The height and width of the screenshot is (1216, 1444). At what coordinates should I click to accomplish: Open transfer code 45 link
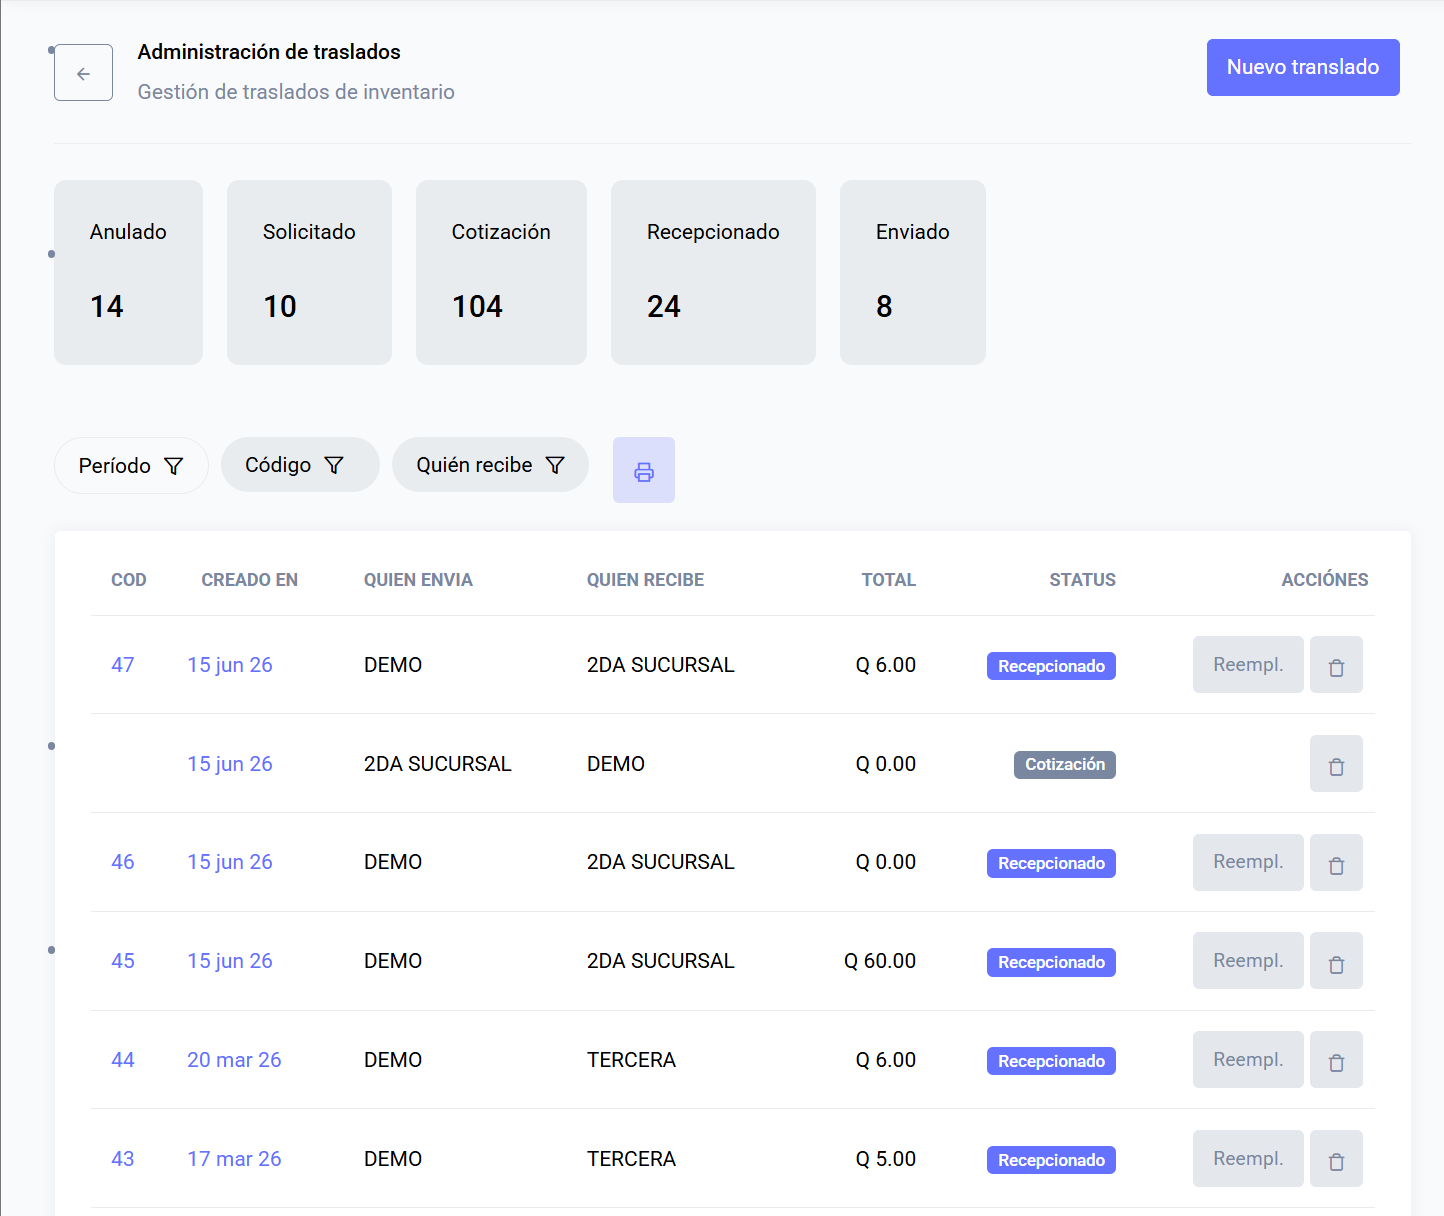tap(123, 961)
